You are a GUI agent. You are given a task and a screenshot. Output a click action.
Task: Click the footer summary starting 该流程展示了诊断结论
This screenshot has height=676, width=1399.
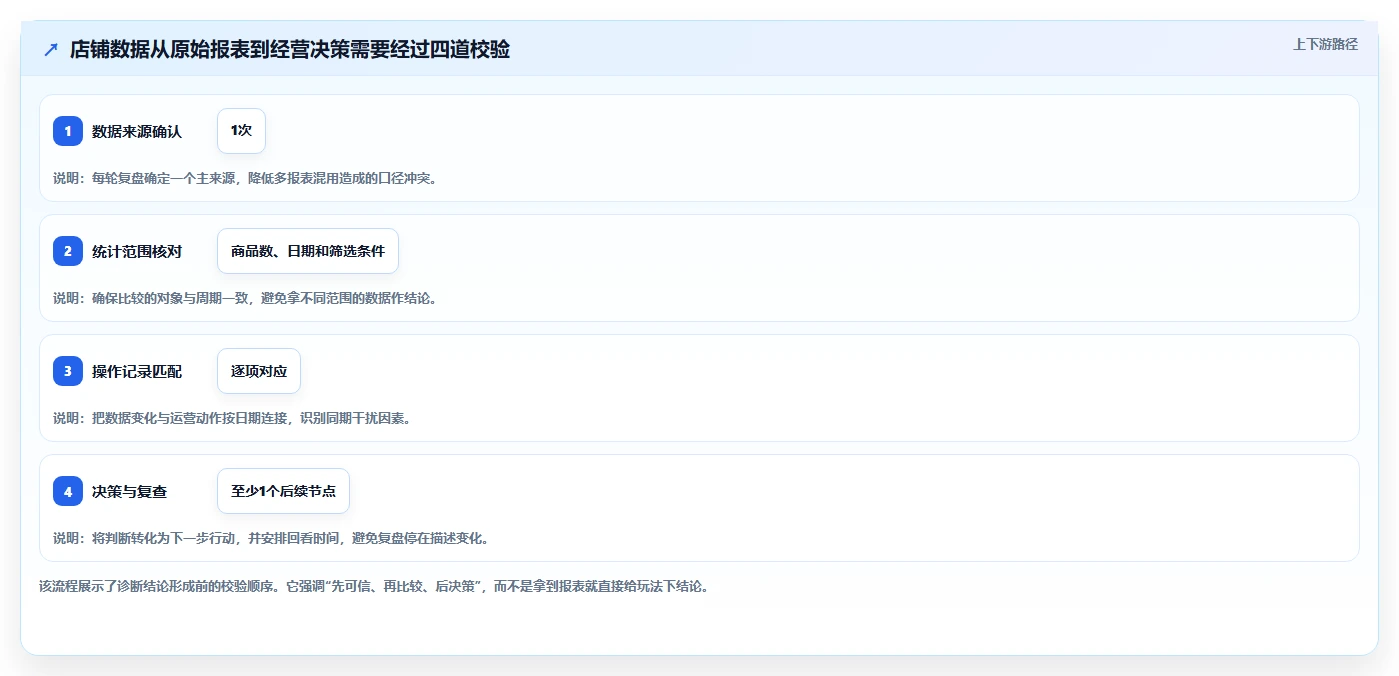coord(374,586)
